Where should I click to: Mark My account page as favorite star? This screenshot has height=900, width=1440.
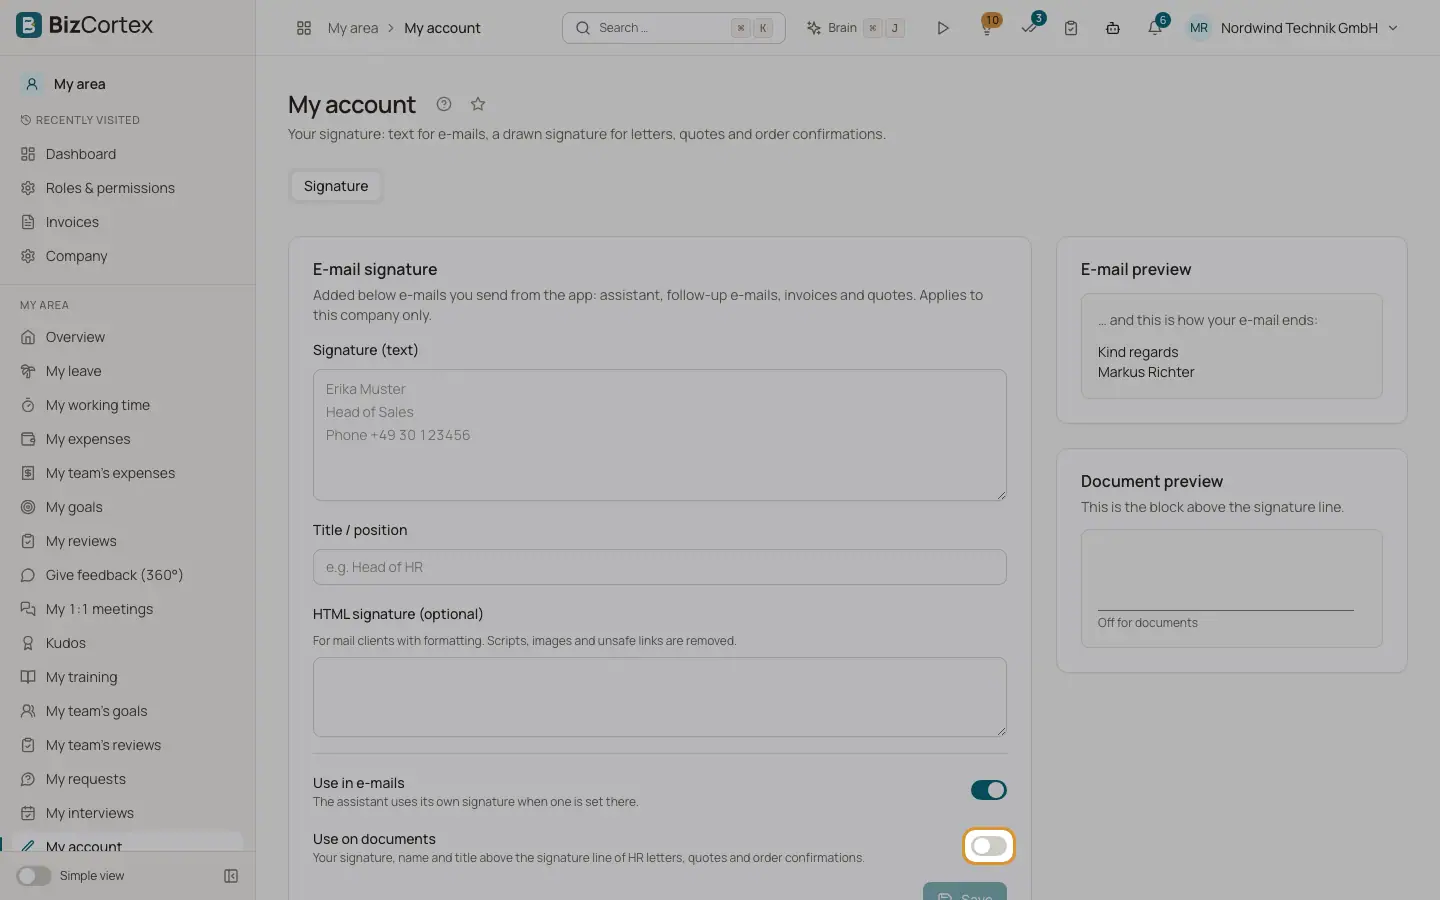tap(478, 104)
